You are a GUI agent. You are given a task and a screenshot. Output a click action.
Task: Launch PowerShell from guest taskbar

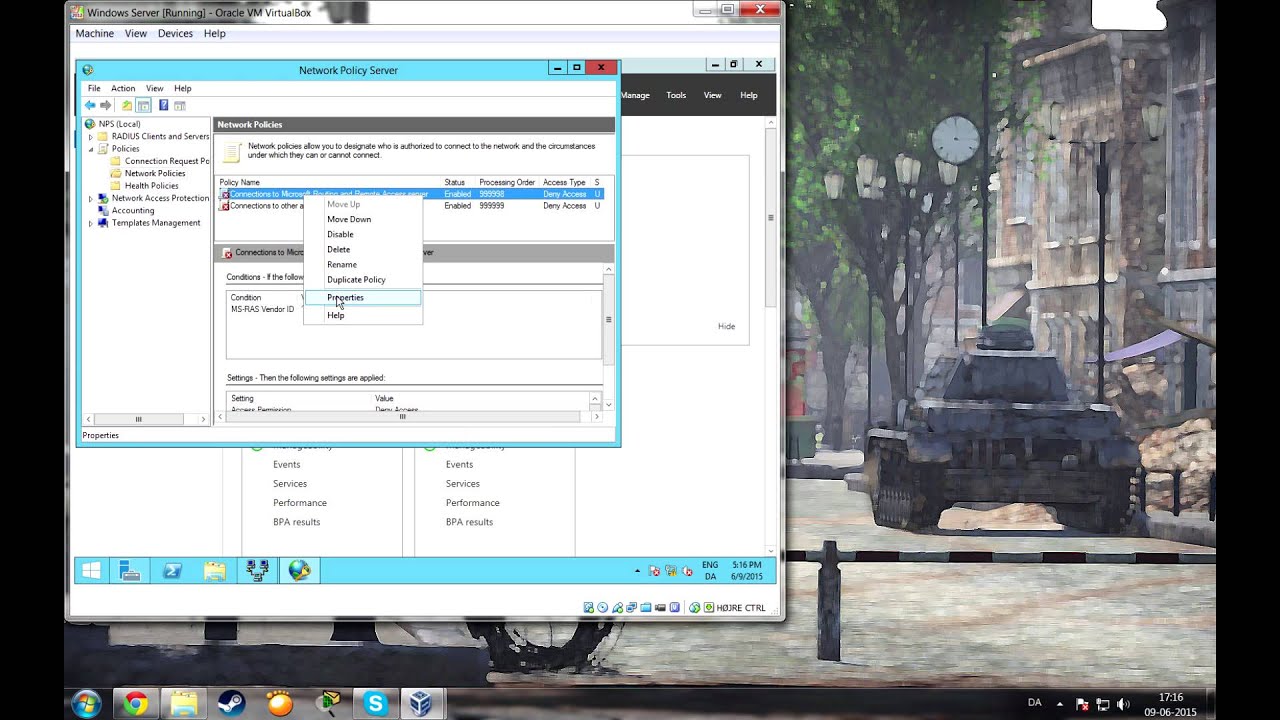tap(172, 570)
